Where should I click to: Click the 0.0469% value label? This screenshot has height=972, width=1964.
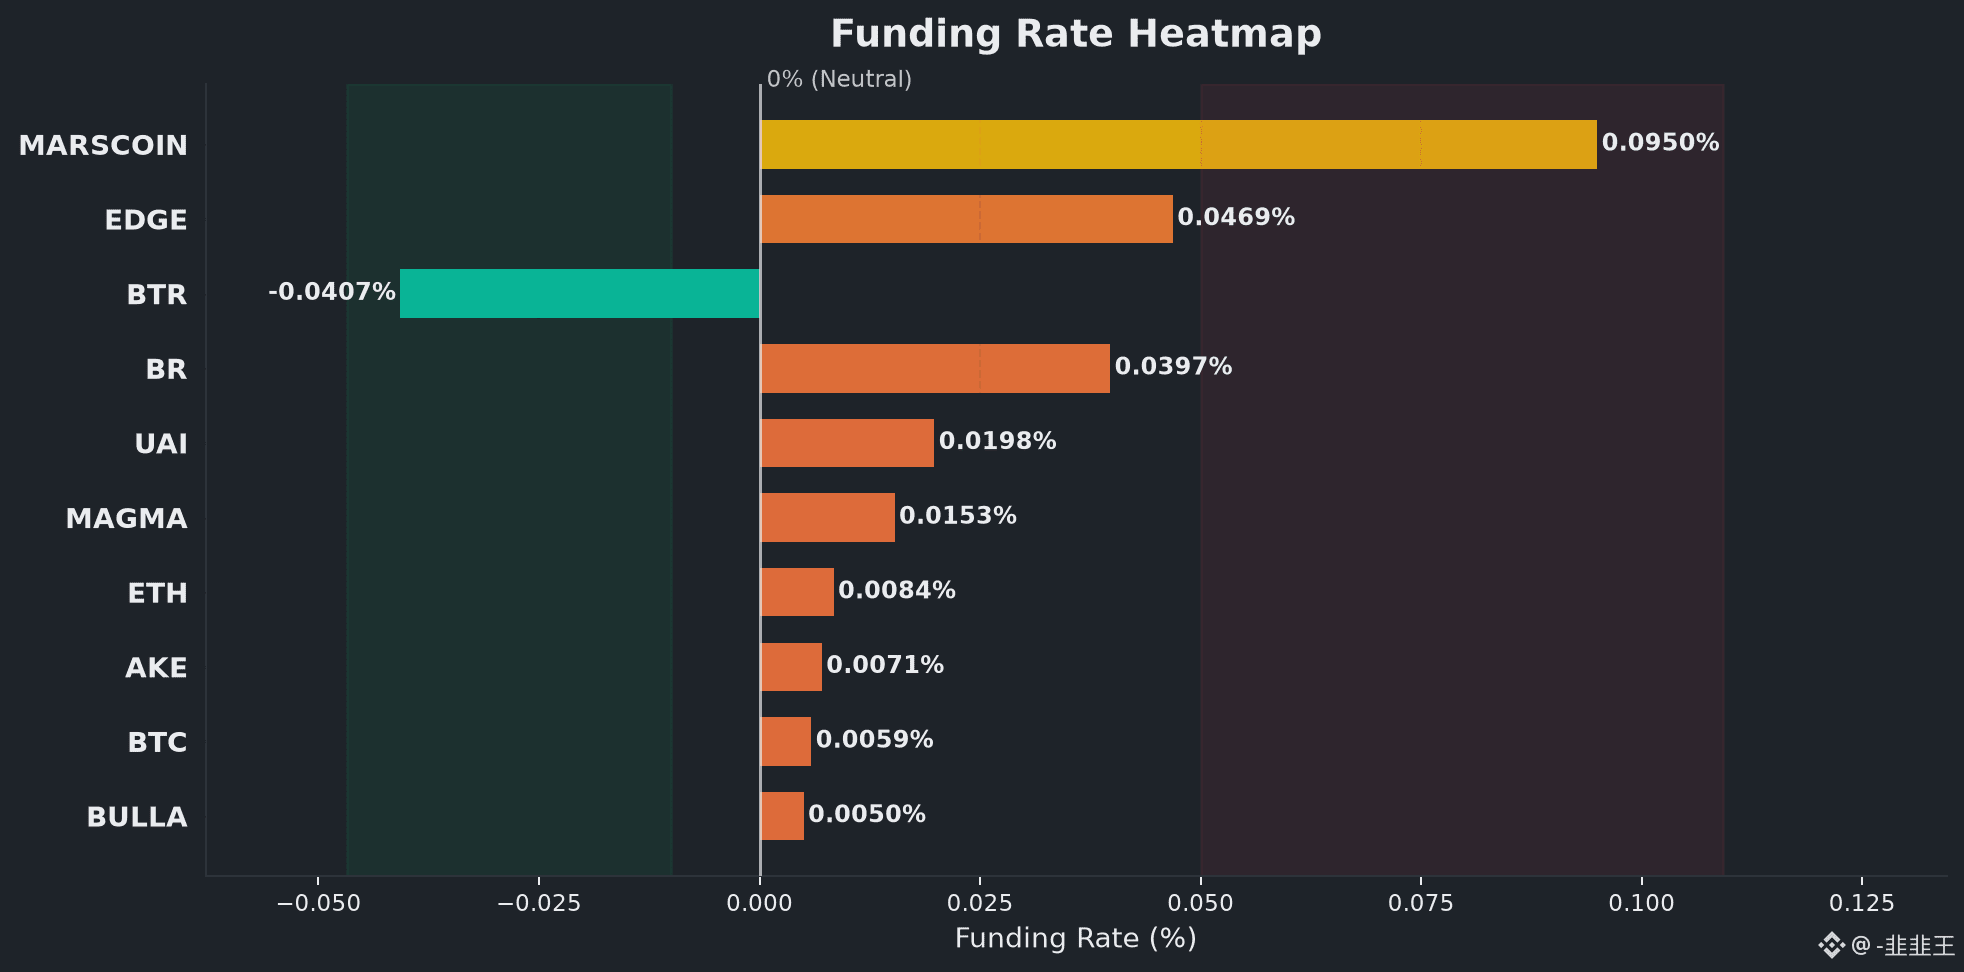pos(1236,217)
